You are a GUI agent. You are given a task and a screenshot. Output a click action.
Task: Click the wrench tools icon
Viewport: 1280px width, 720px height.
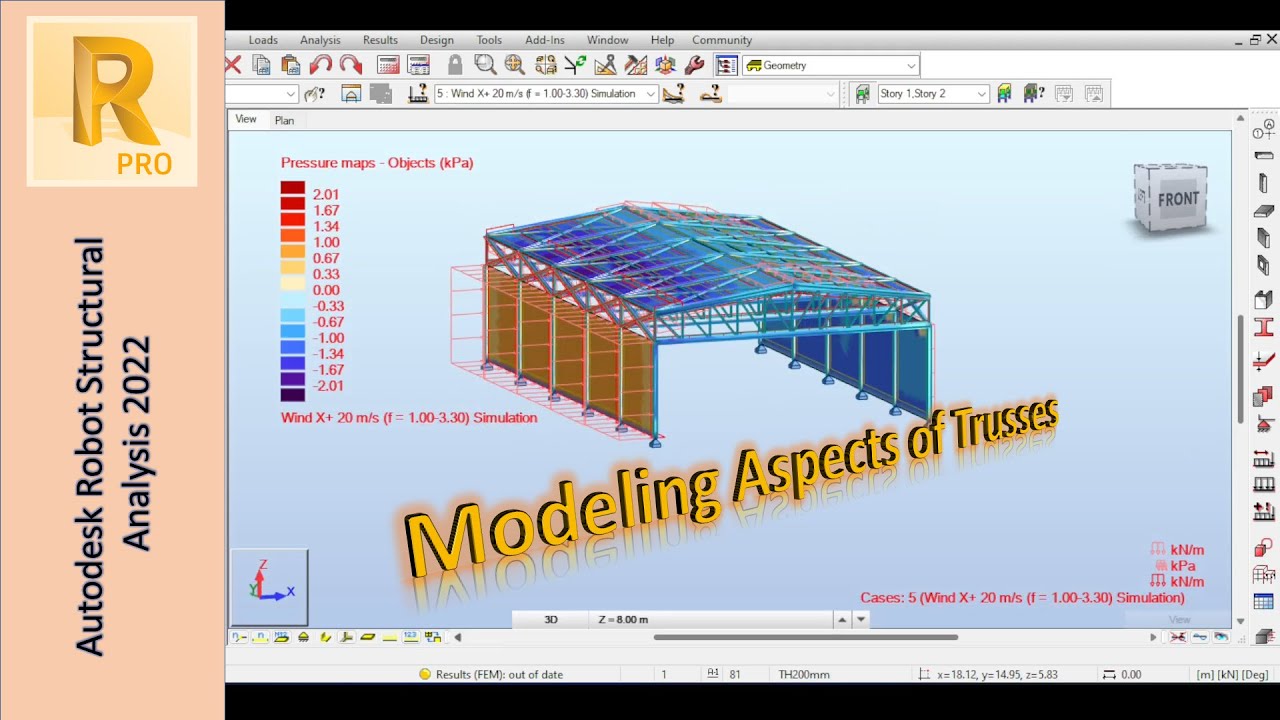pyautogui.click(x=695, y=65)
